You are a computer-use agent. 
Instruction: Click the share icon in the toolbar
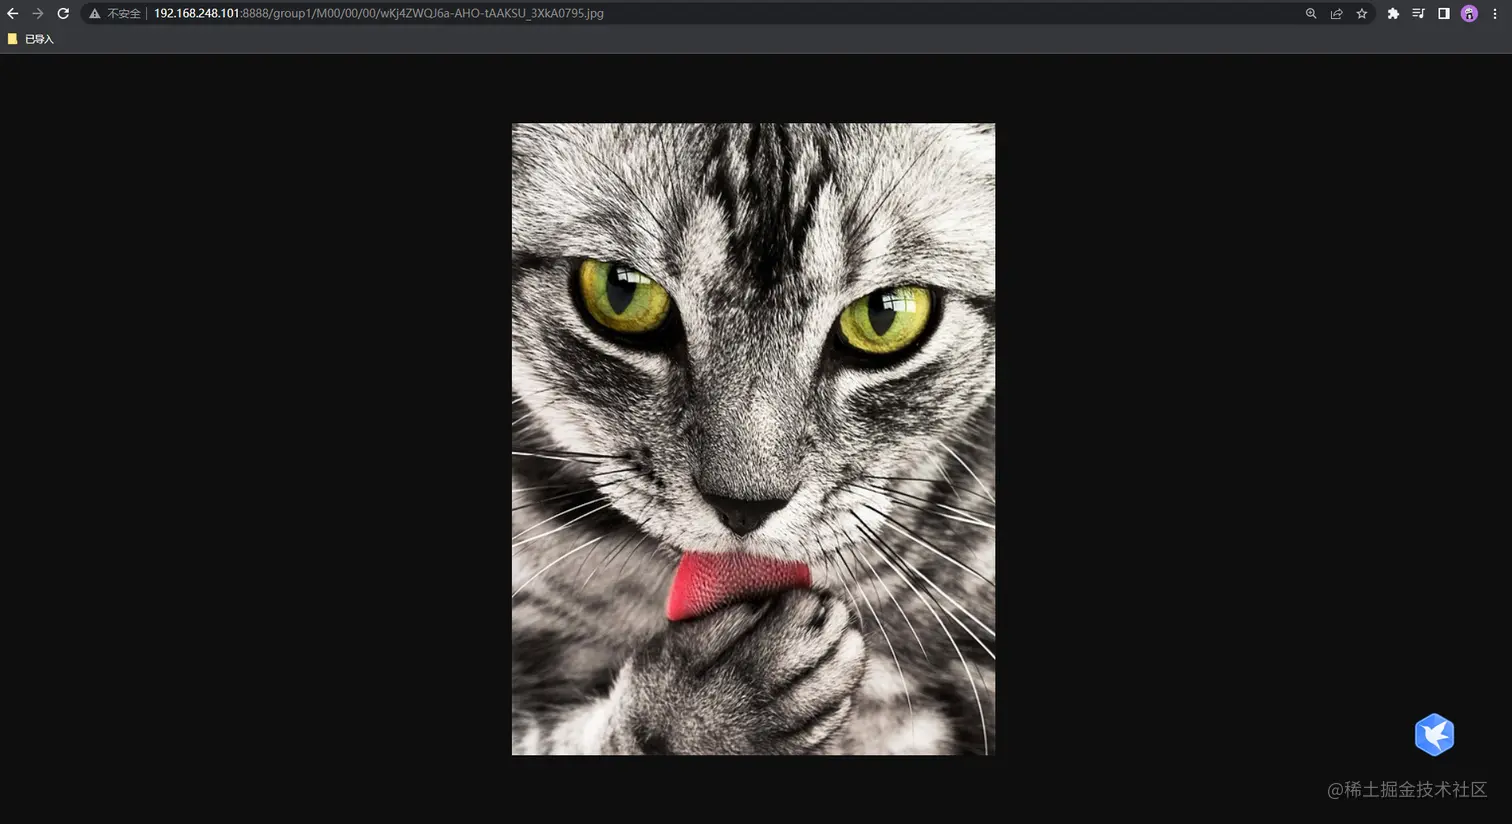pyautogui.click(x=1337, y=13)
